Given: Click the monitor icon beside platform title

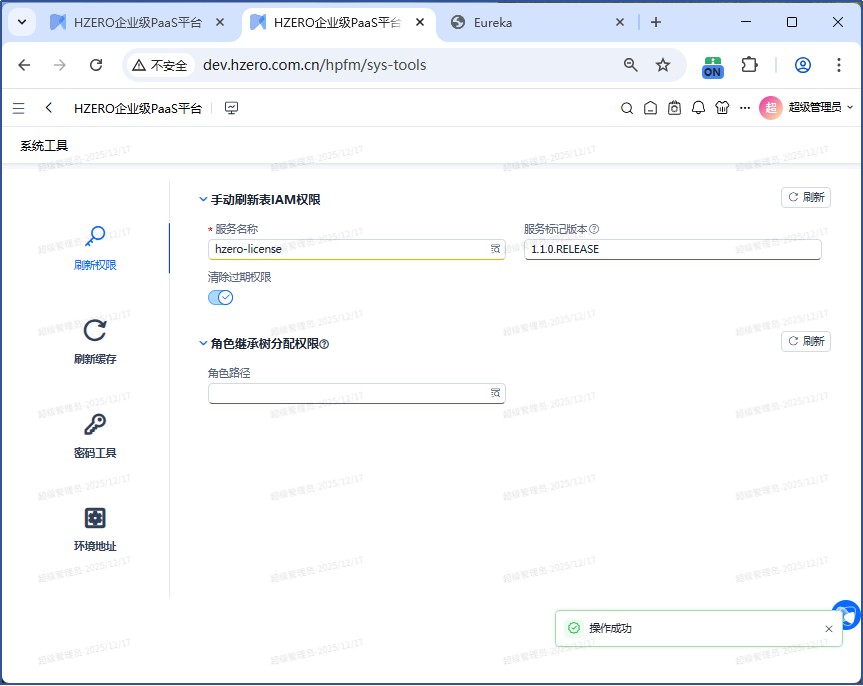Looking at the screenshot, I should (232, 108).
